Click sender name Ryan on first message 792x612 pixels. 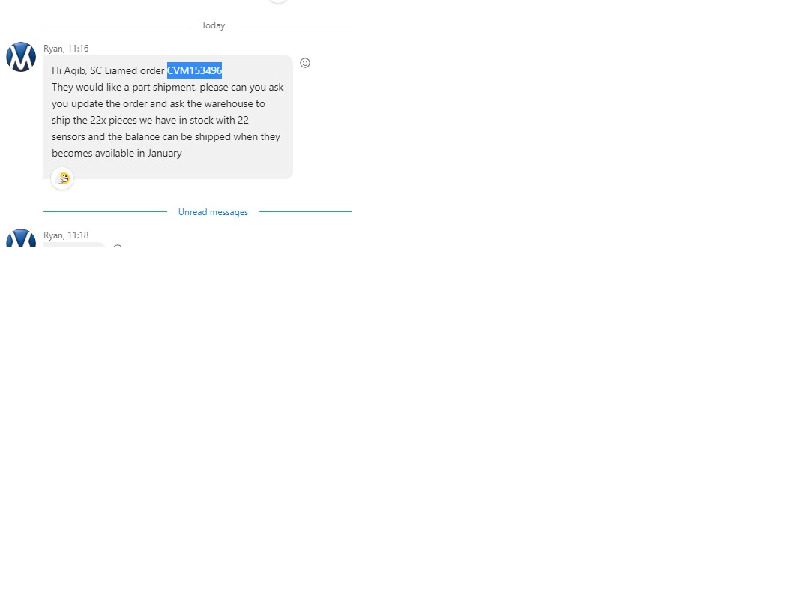(x=53, y=48)
